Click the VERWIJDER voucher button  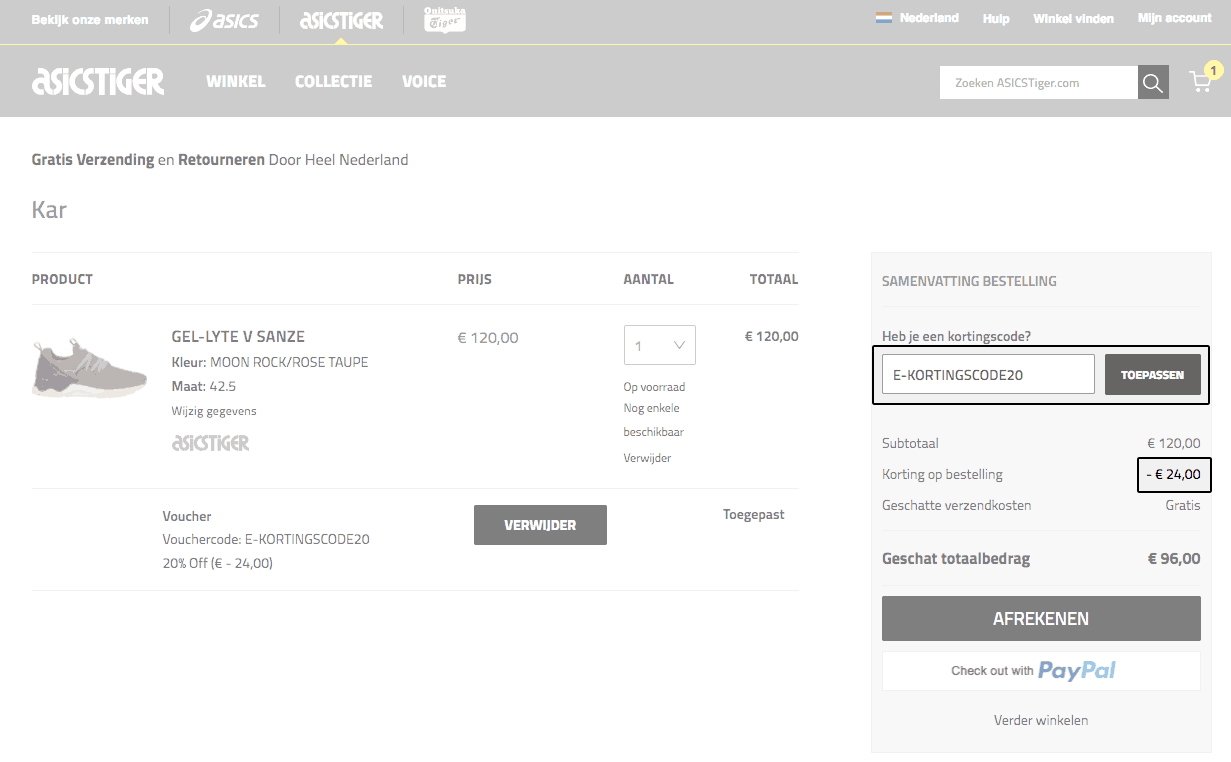pyautogui.click(x=540, y=525)
